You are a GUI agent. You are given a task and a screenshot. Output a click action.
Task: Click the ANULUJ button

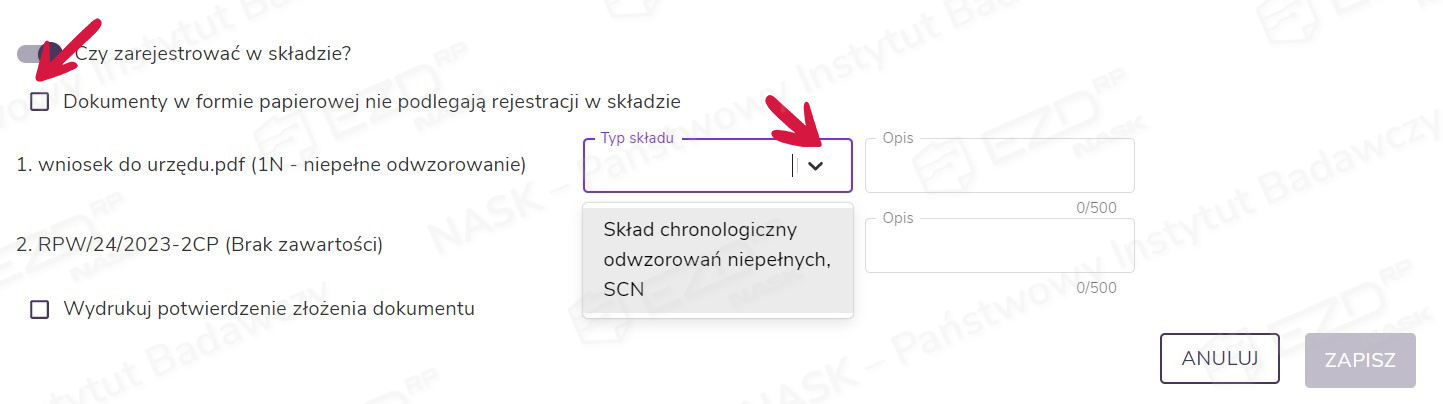pyautogui.click(x=1219, y=358)
